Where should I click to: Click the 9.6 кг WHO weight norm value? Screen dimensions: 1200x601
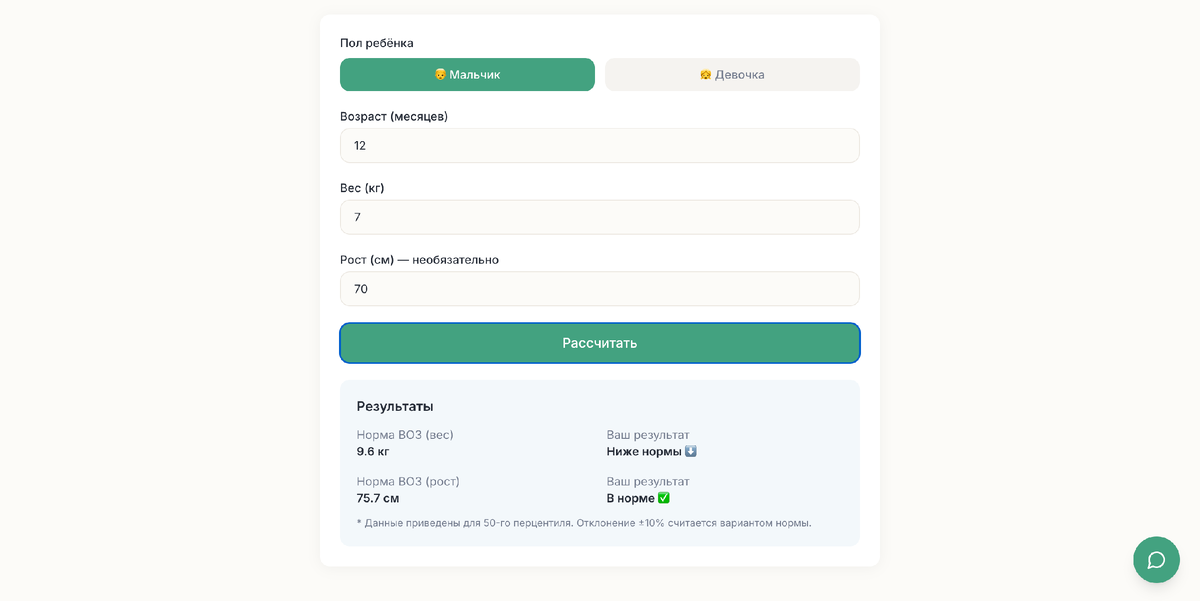[373, 451]
